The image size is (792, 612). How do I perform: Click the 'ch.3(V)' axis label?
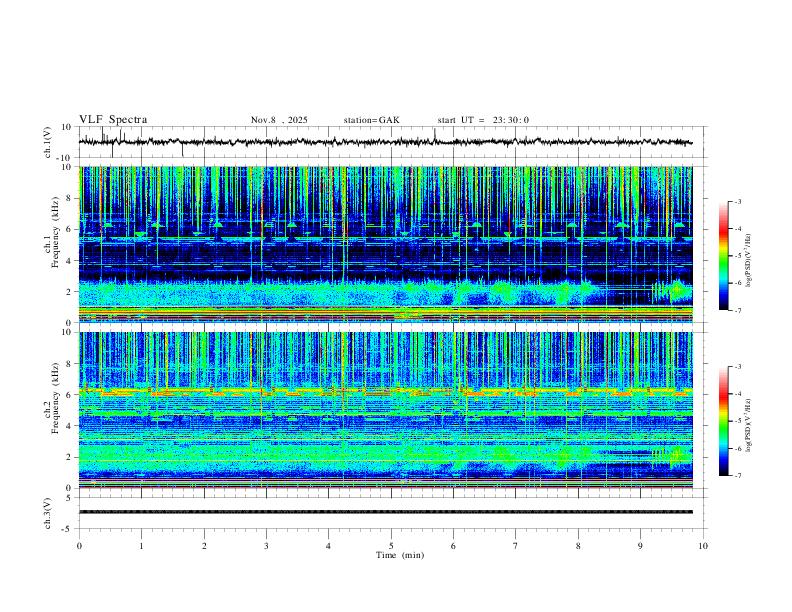(47, 513)
